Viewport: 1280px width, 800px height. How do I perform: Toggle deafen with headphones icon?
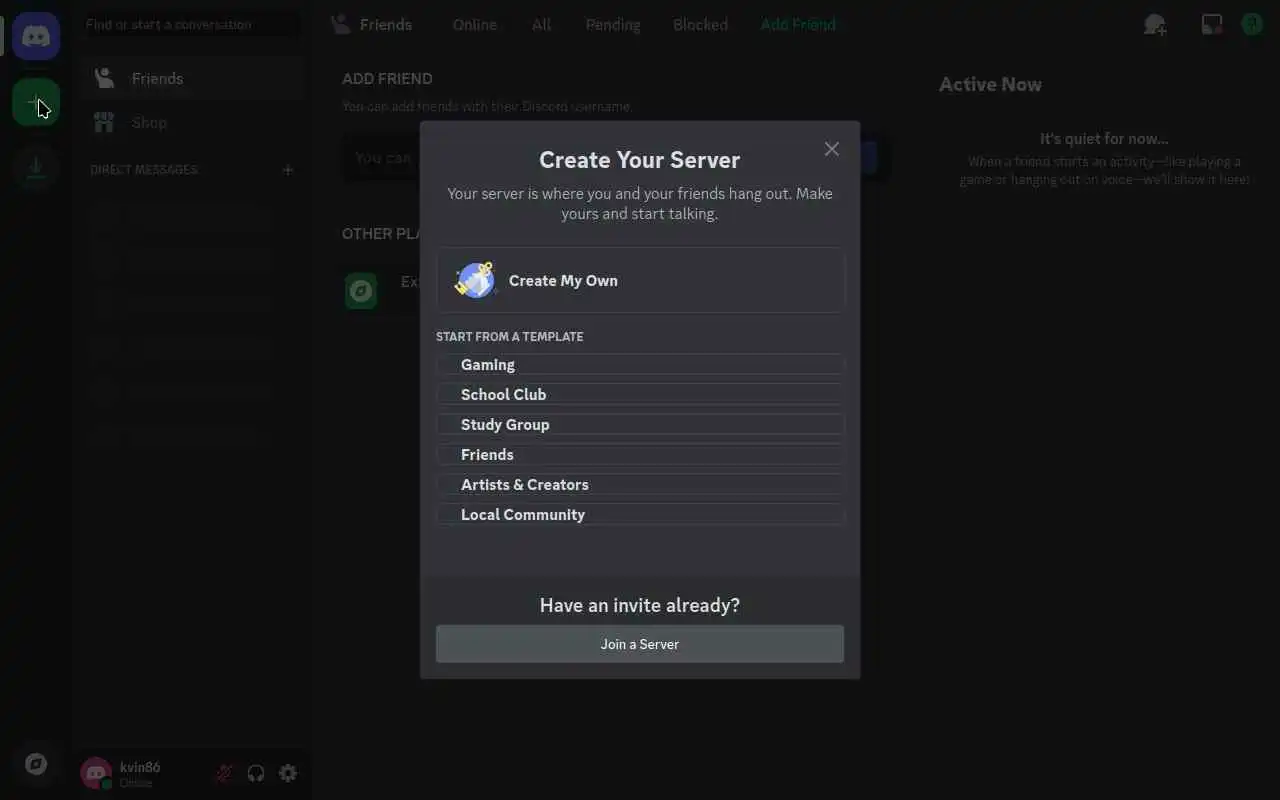[x=256, y=773]
